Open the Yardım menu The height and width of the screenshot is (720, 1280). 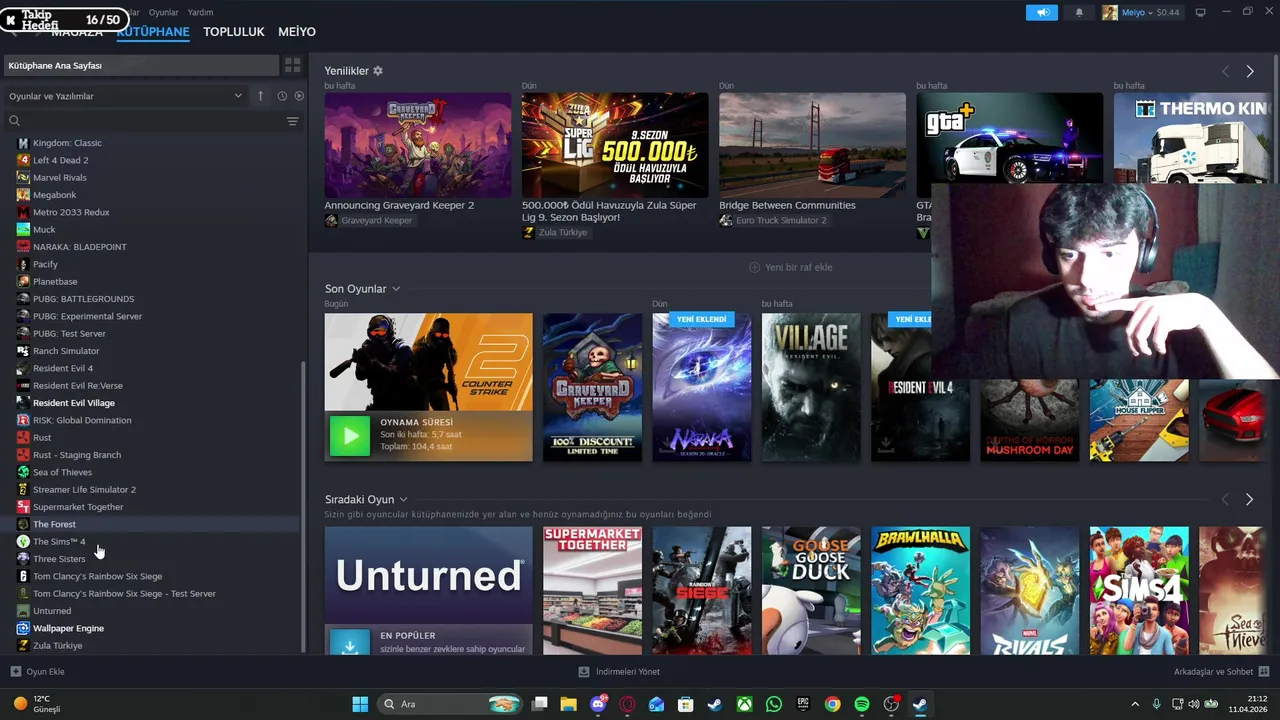pyautogui.click(x=200, y=12)
